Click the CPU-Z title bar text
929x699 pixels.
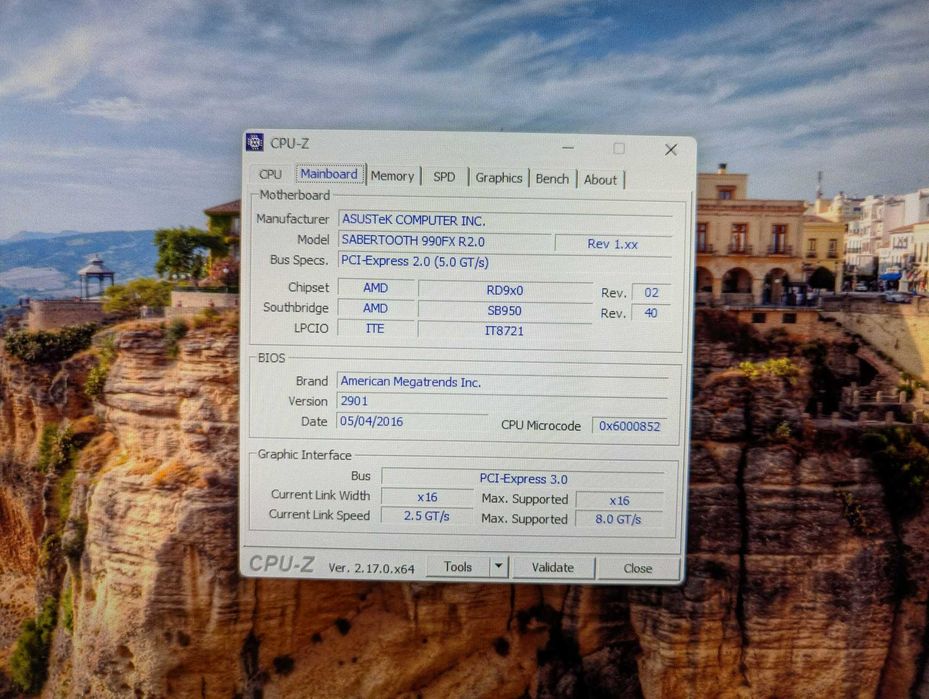pos(290,143)
